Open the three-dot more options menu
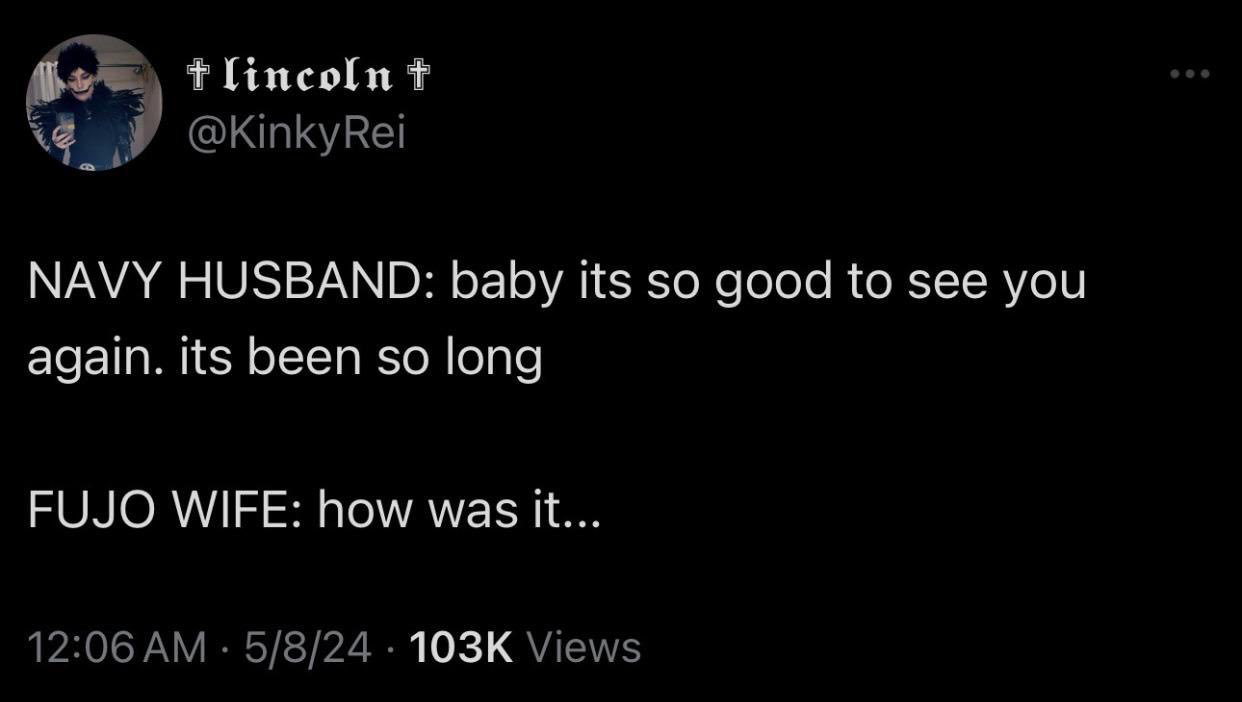 (x=1190, y=74)
